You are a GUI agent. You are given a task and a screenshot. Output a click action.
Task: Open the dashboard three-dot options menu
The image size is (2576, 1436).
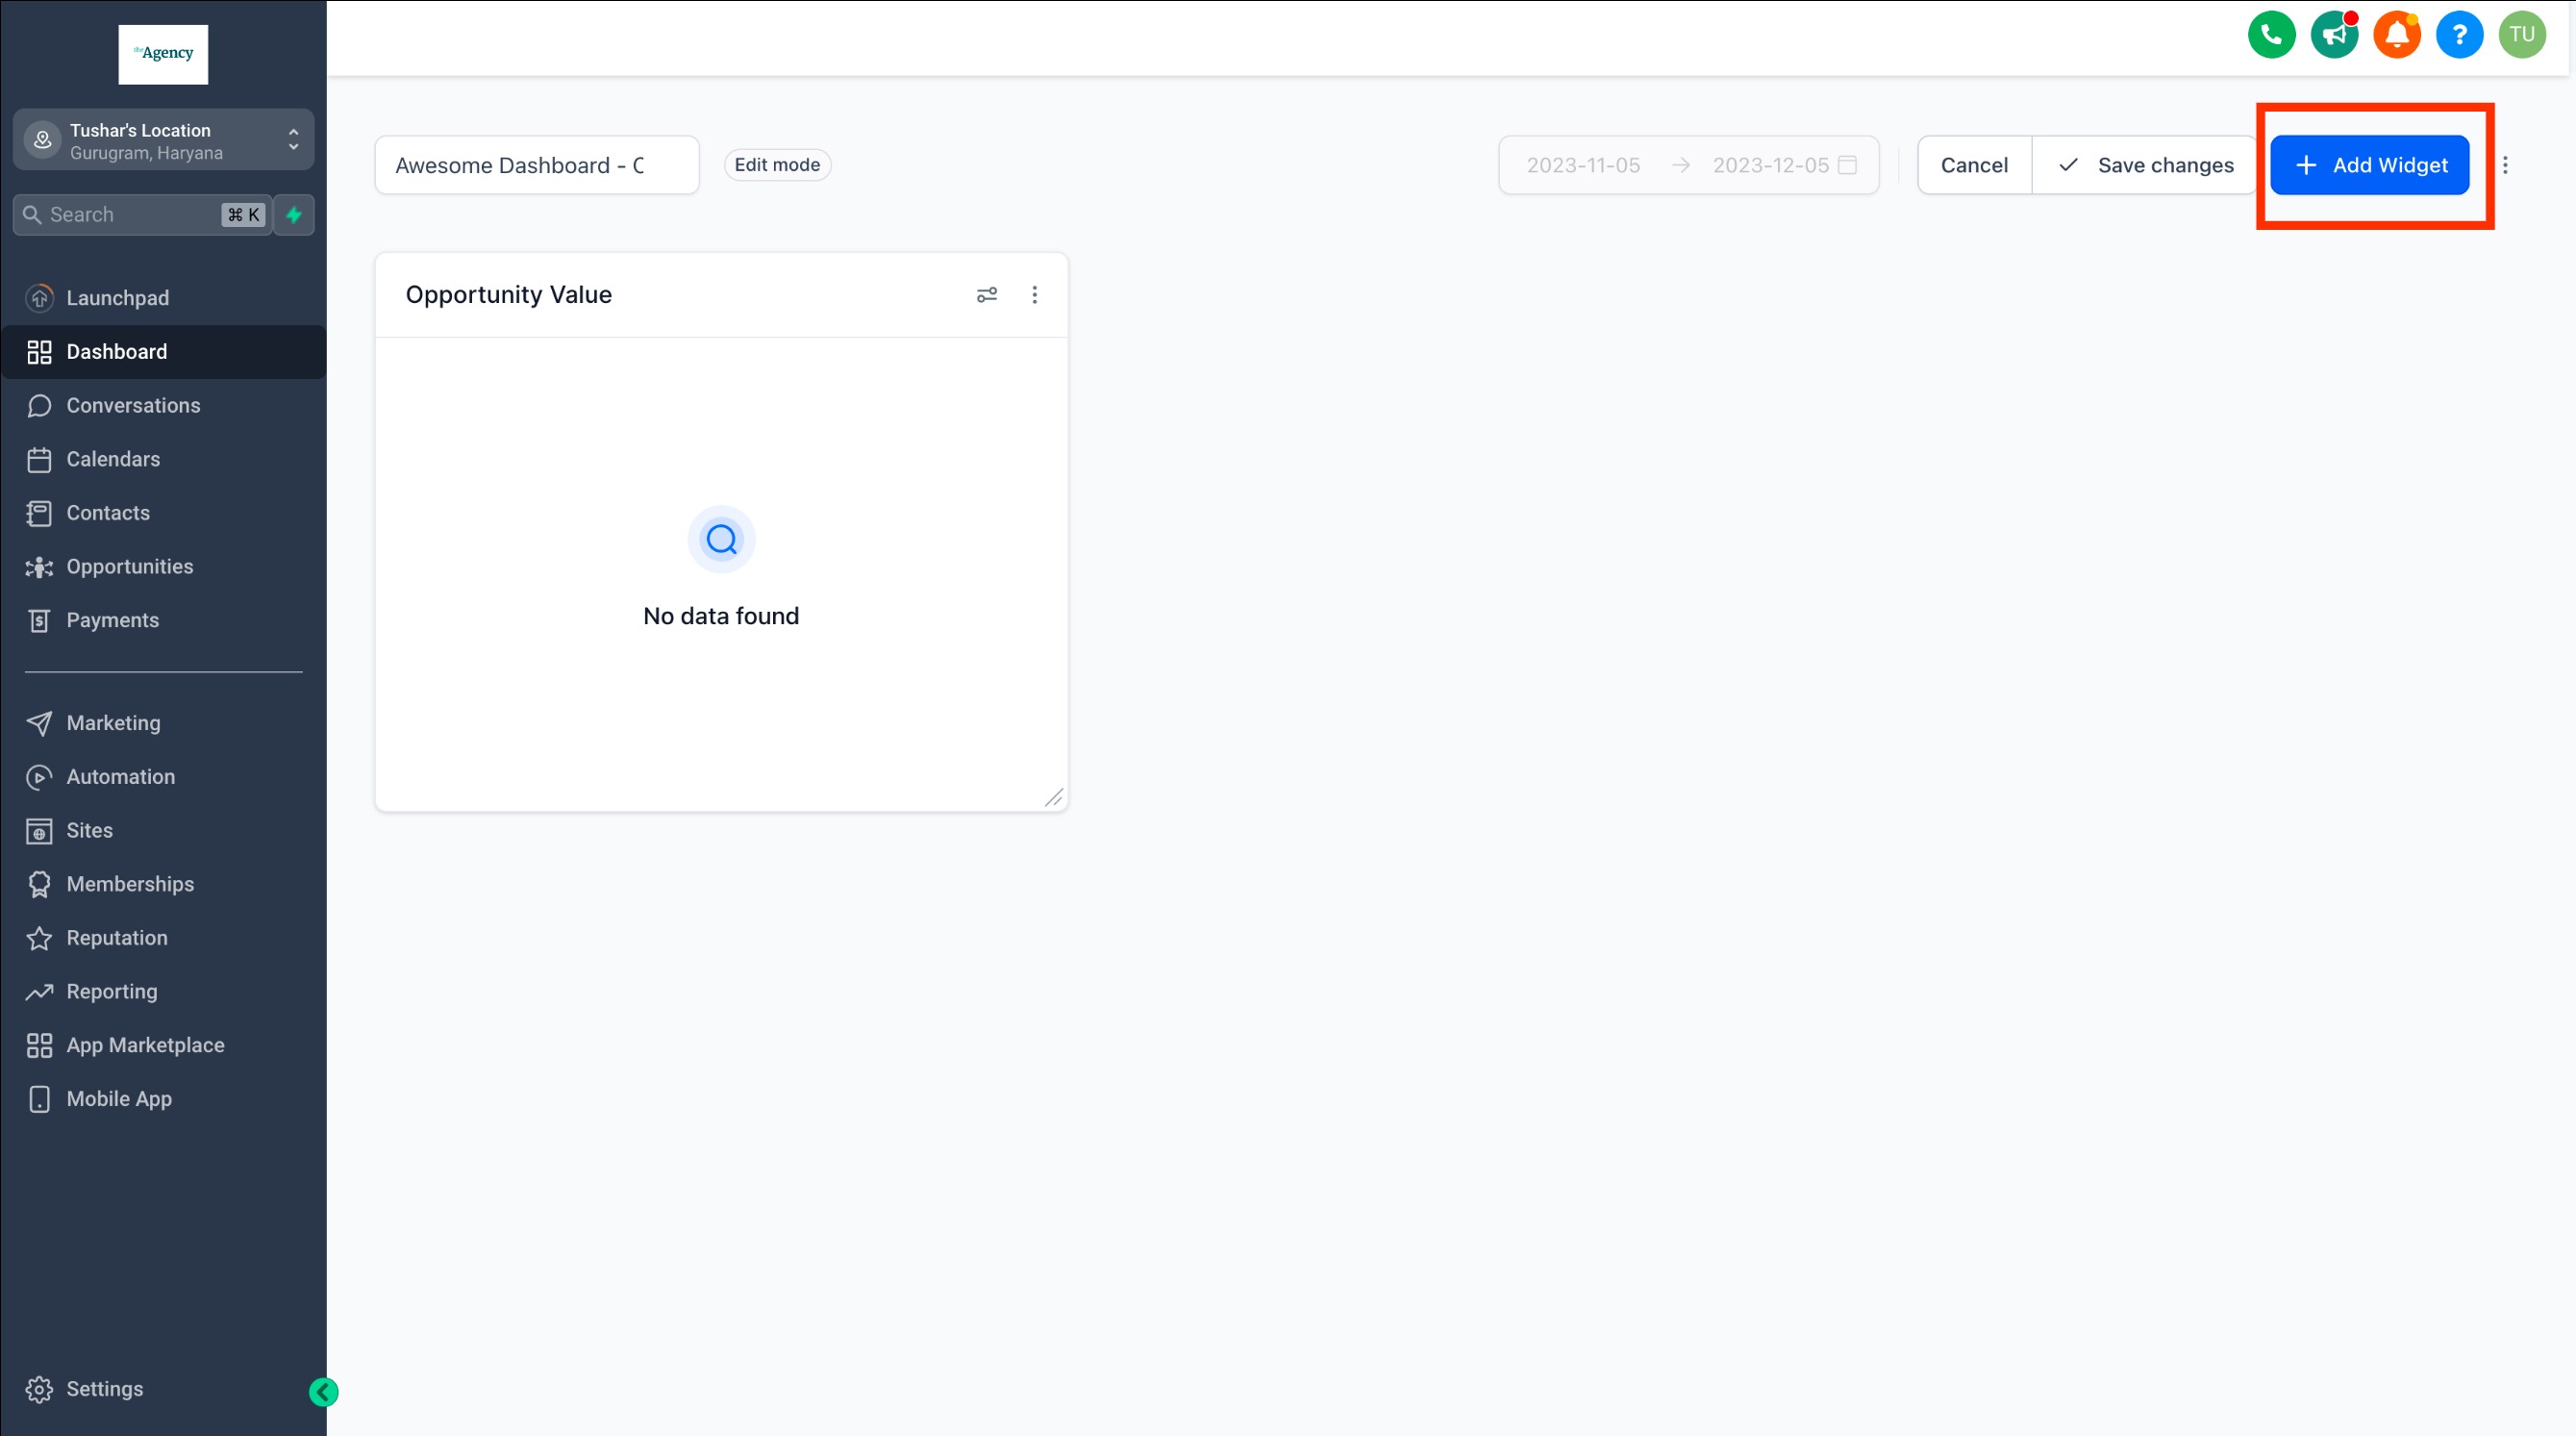coord(2505,166)
